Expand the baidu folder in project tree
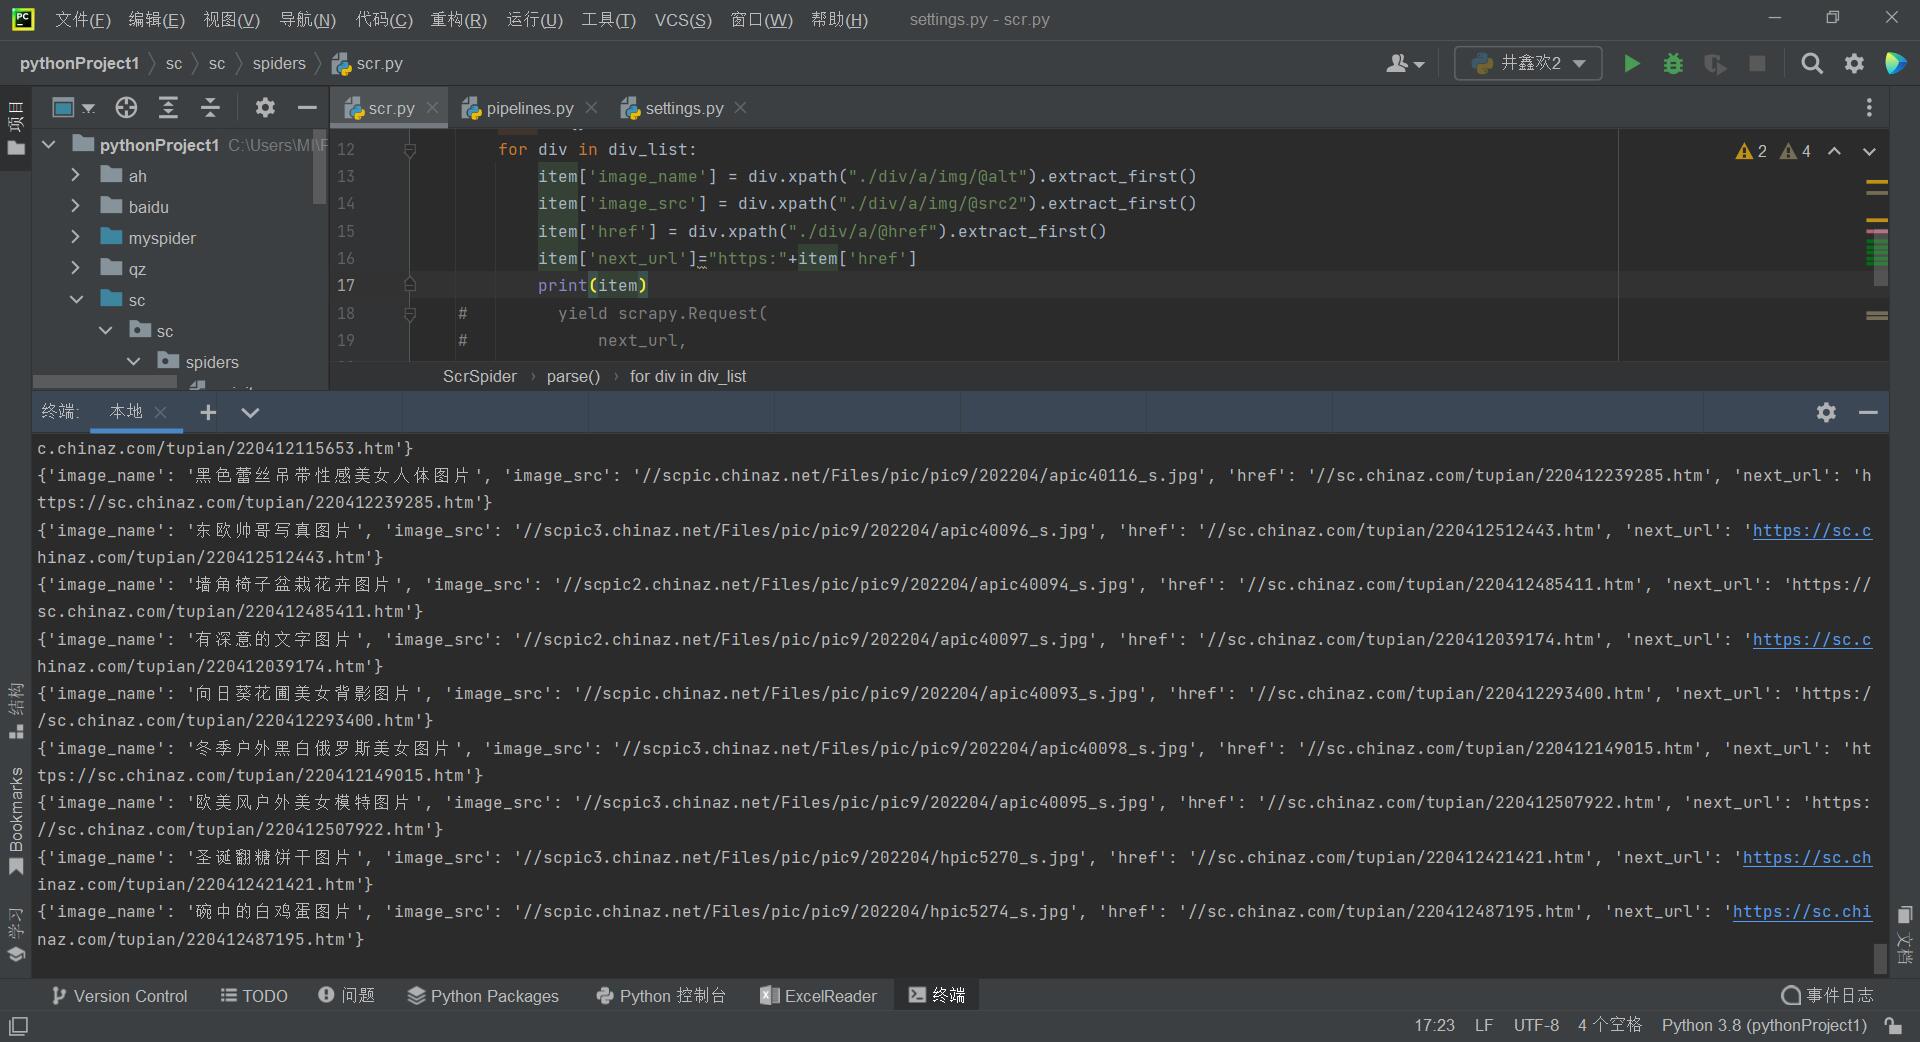1920x1042 pixels. 76,207
